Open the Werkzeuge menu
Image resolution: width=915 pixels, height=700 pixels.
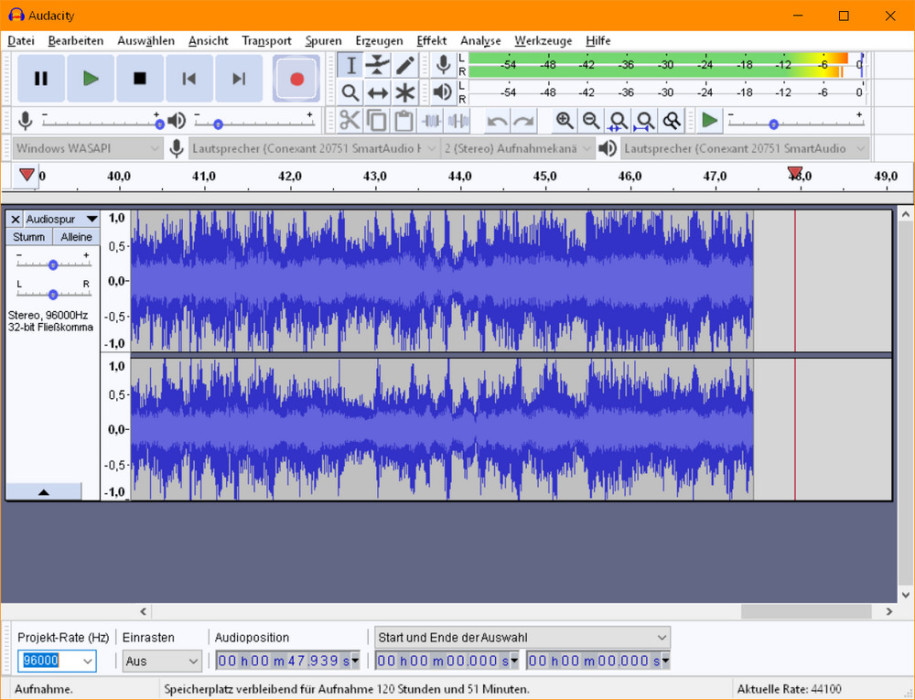click(543, 41)
